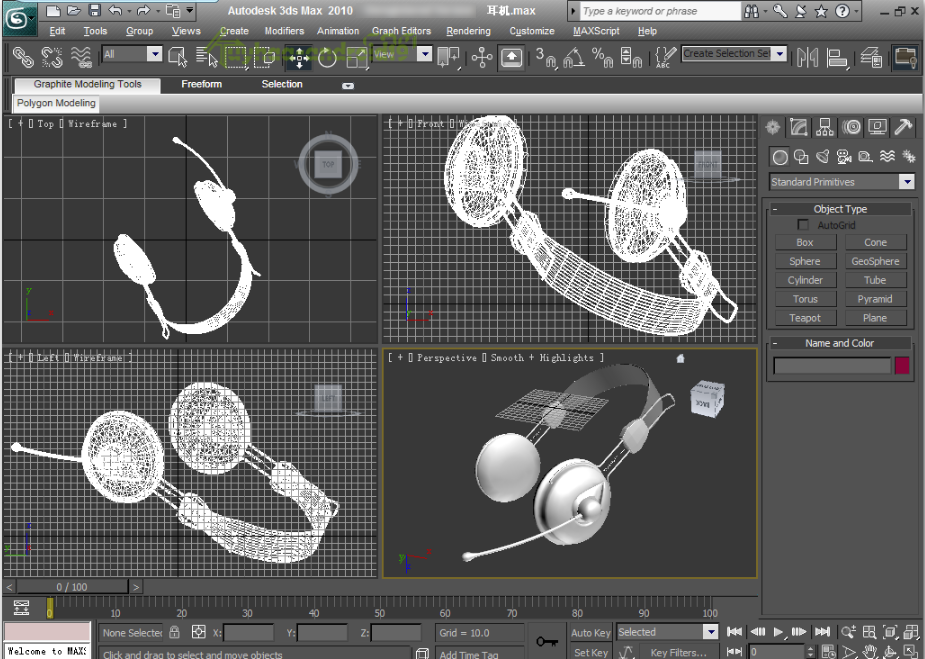
Task: Switch to the ribbon Selection tab
Action: click(x=282, y=84)
